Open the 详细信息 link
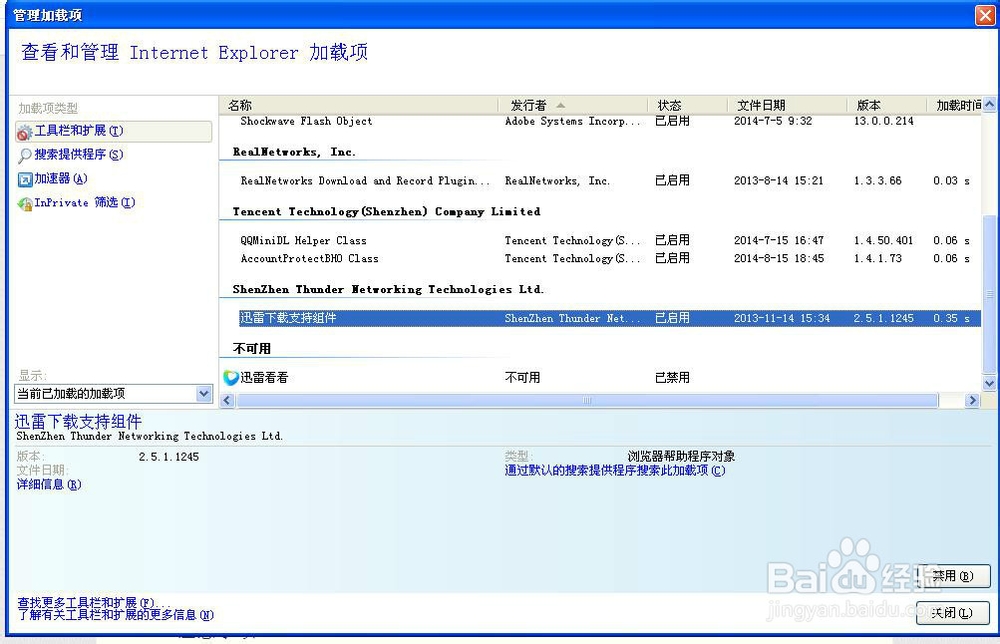Image resolution: width=1000 pixels, height=644 pixels. pyautogui.click(x=48, y=485)
